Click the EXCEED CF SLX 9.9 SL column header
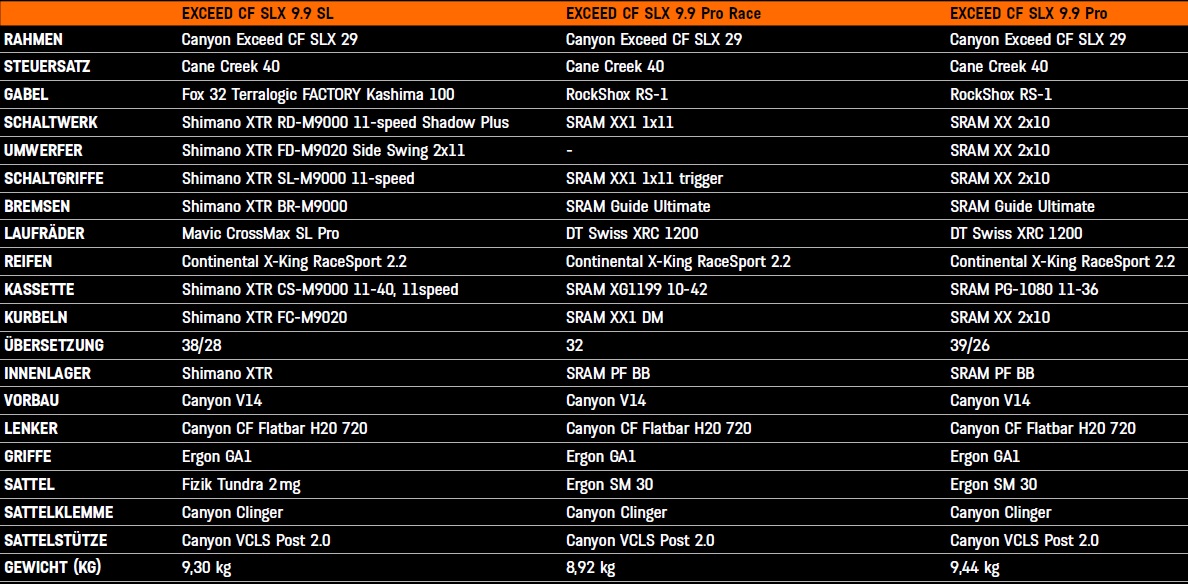Screen dimensions: 1188x584 [260, 13]
